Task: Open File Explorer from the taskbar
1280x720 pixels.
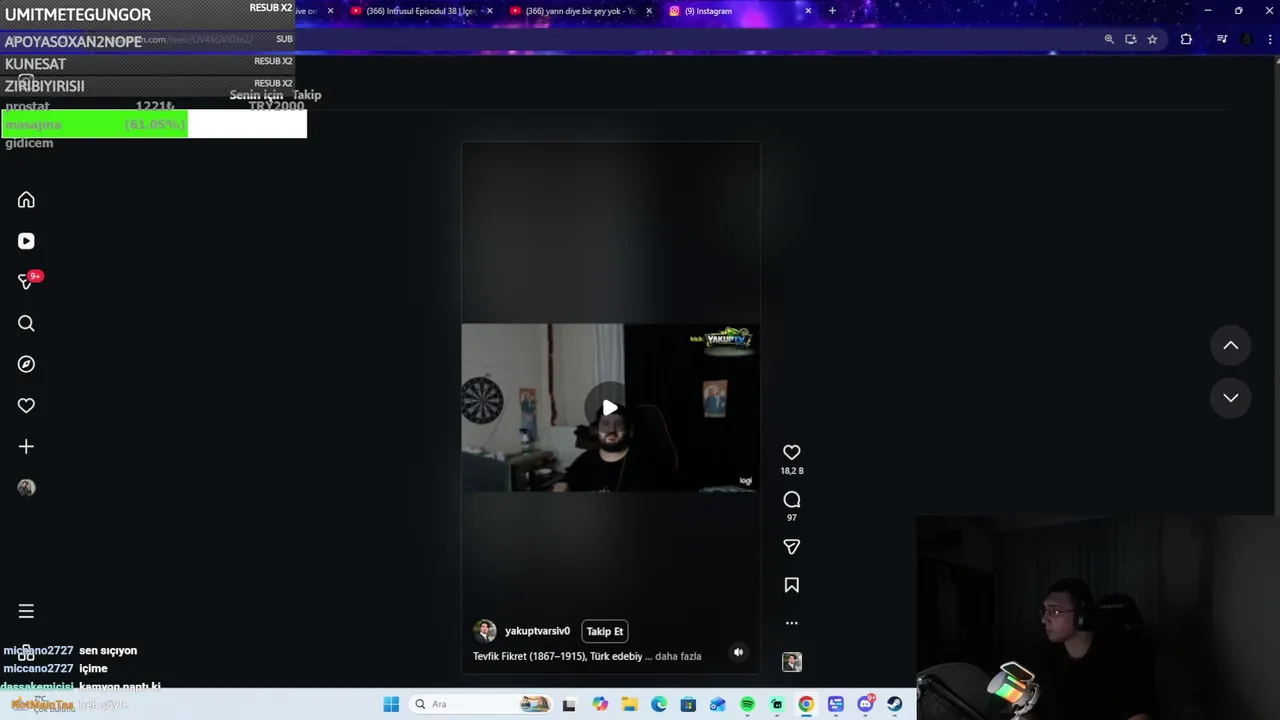Action: coord(630,704)
